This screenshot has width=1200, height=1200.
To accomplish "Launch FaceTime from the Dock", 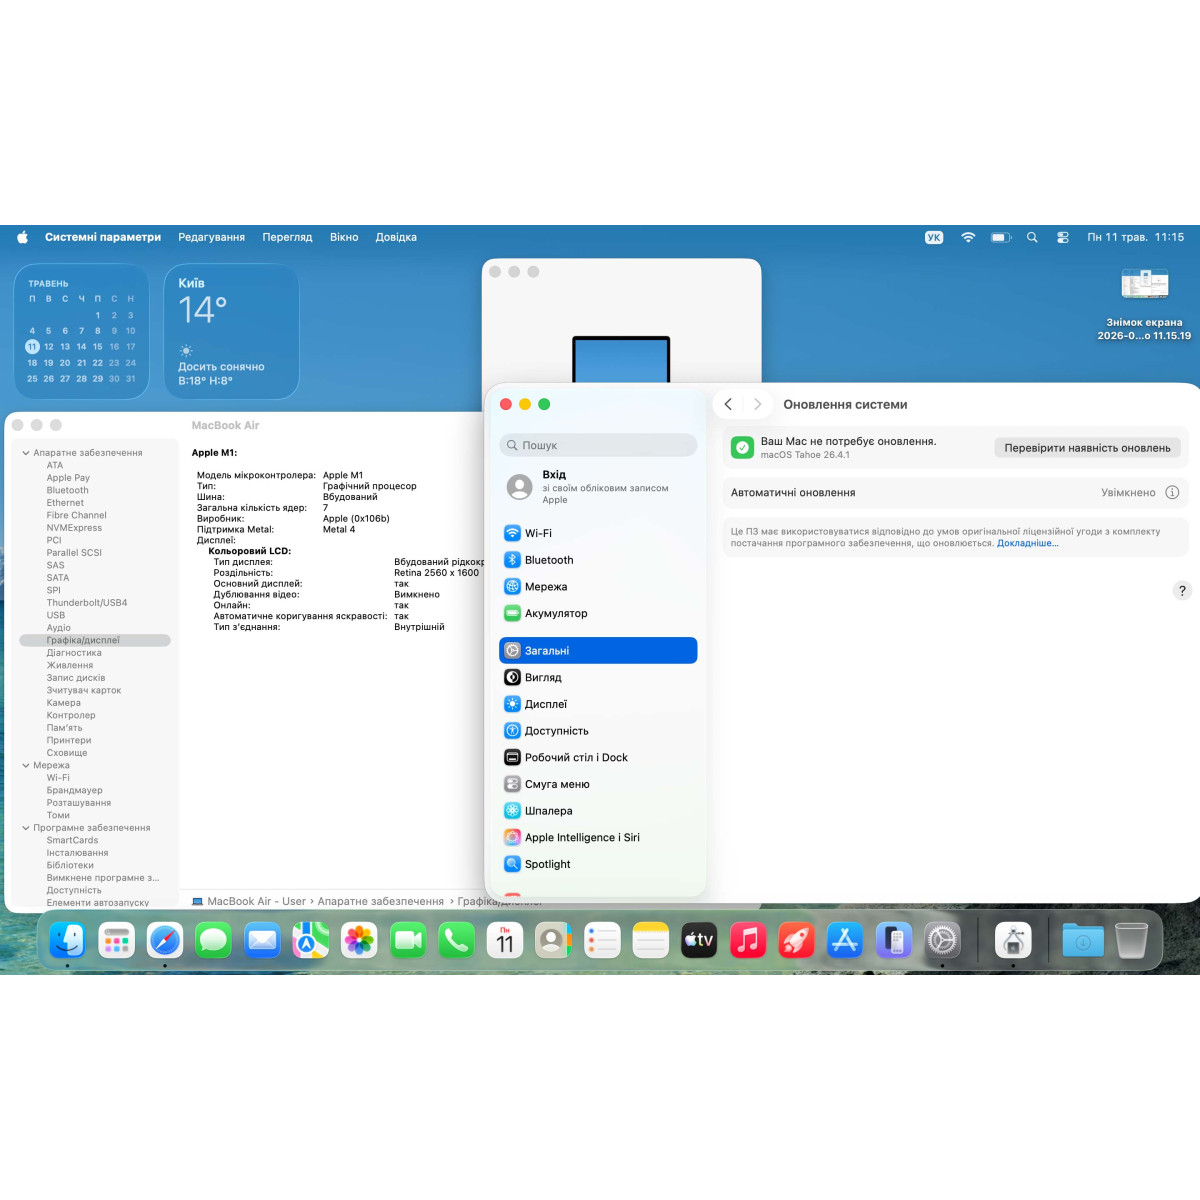I will click(408, 940).
